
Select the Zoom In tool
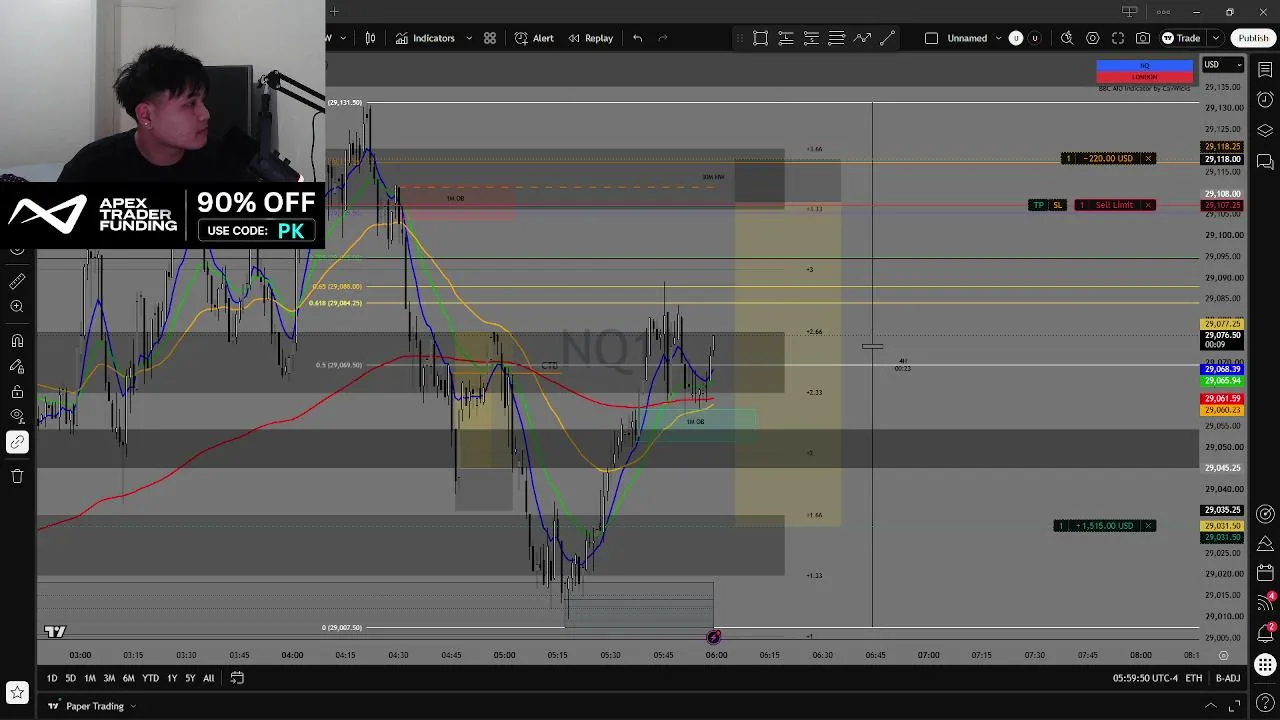click(17, 307)
